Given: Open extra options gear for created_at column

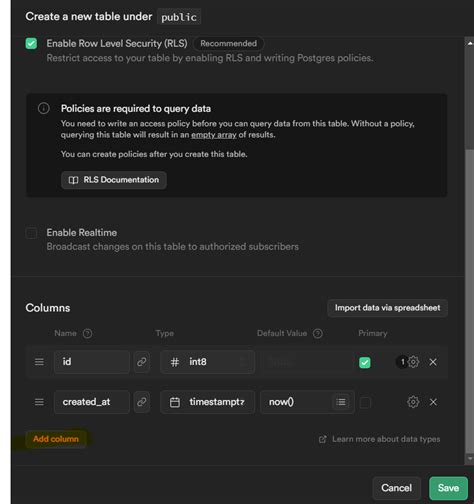Looking at the screenshot, I should [413, 402].
